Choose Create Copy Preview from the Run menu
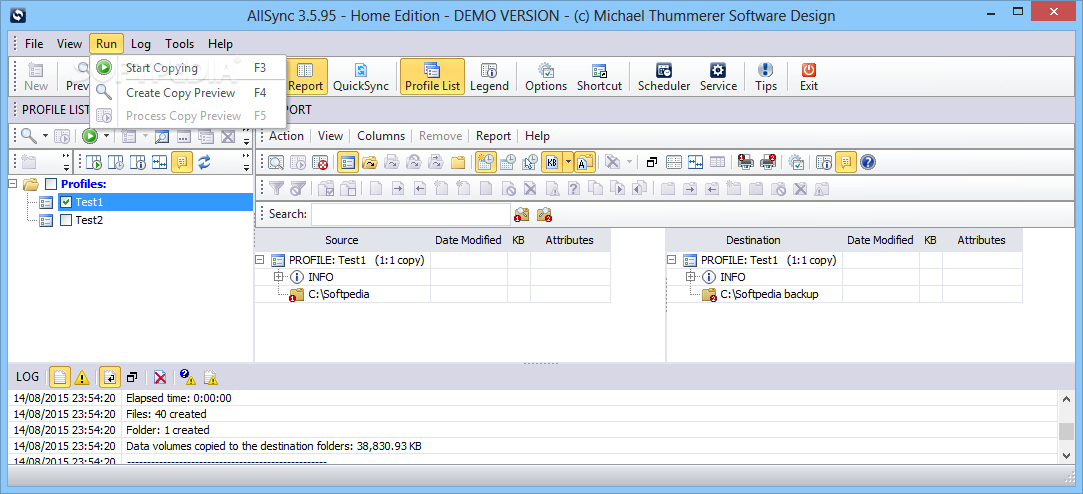The width and height of the screenshot is (1083, 494). point(189,93)
